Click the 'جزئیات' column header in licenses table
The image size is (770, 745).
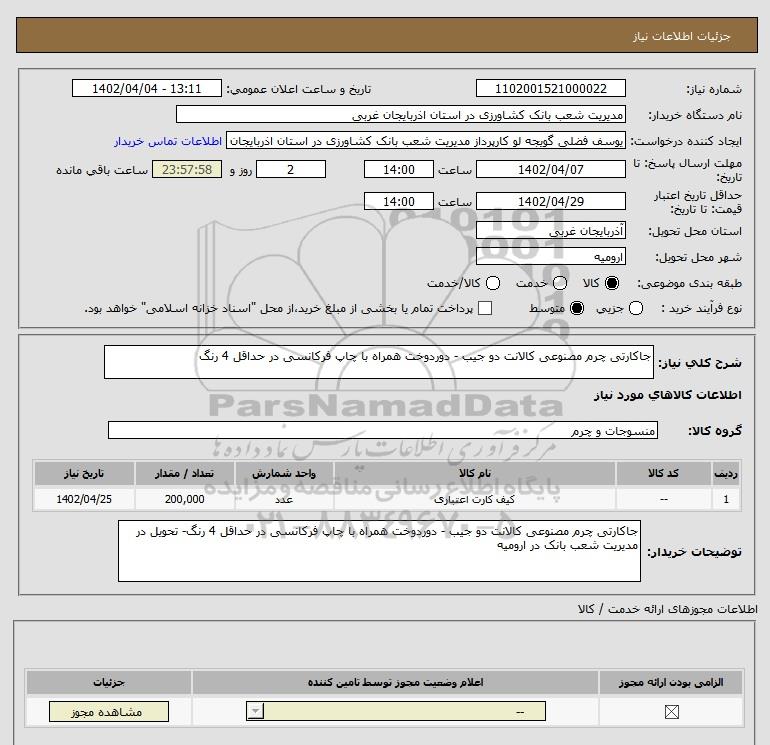(109, 682)
